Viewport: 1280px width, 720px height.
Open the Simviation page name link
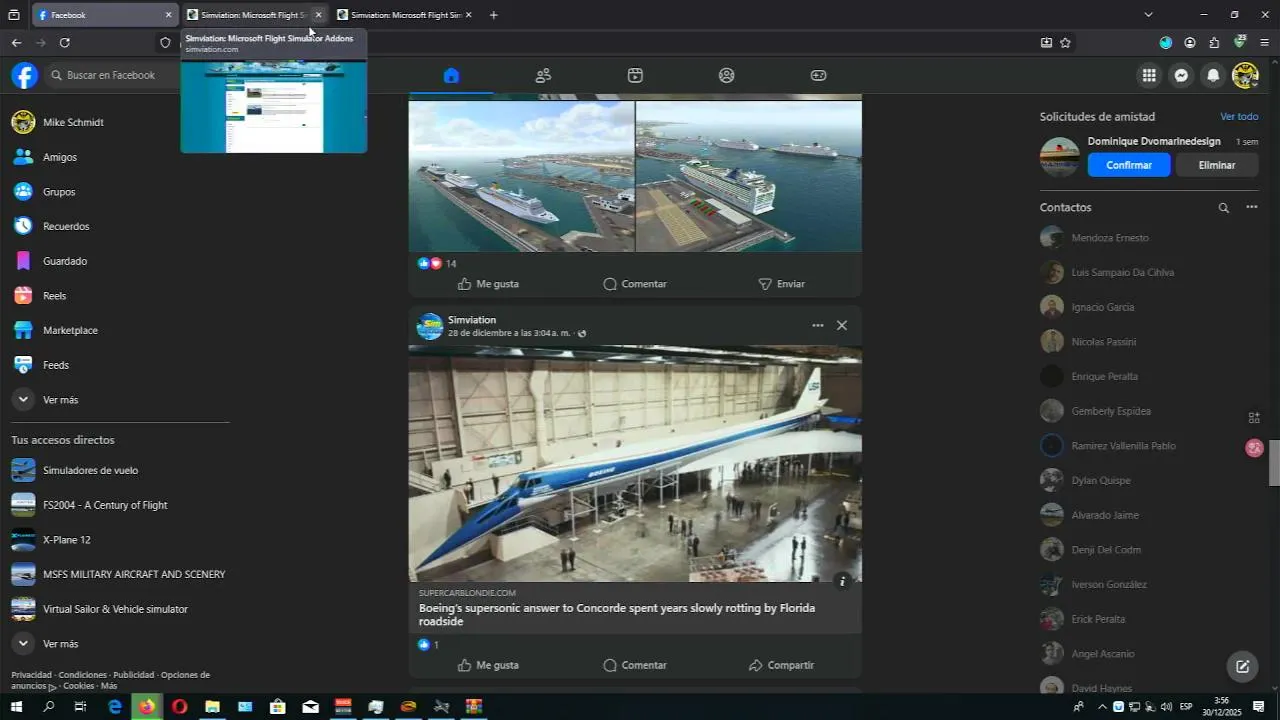(472, 320)
